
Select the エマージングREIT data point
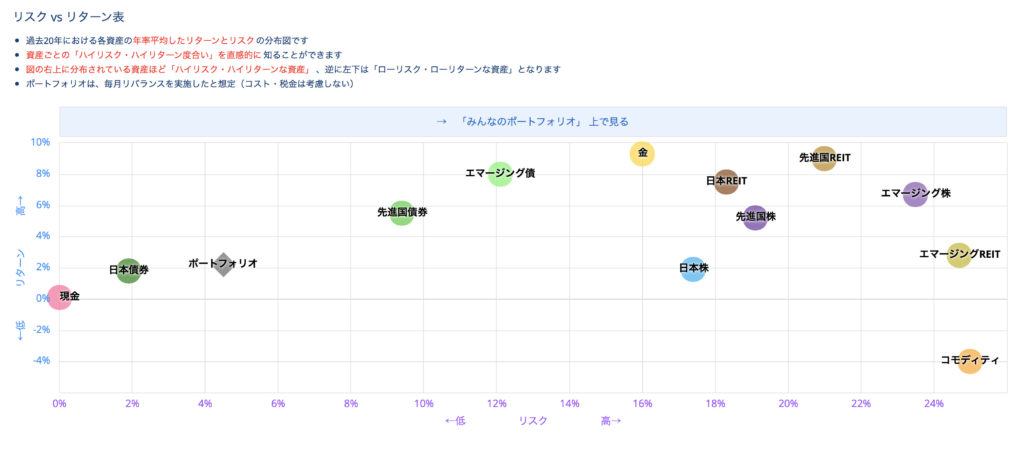[959, 255]
